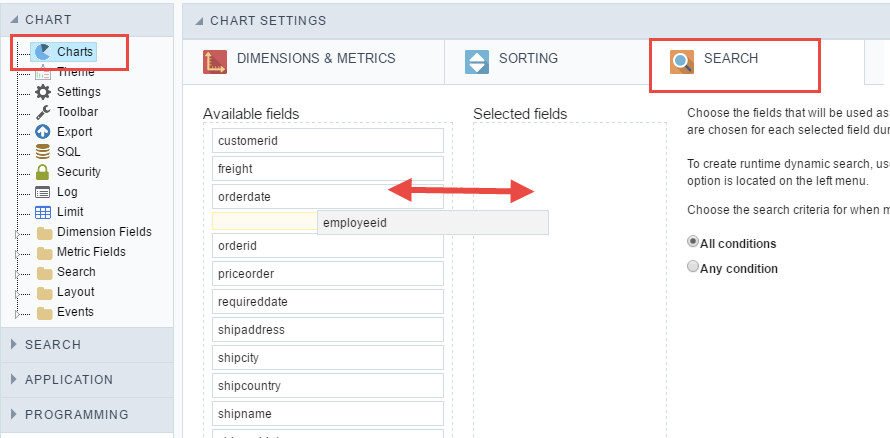
Task: Open the Dimension Fields folder
Action: coord(104,232)
